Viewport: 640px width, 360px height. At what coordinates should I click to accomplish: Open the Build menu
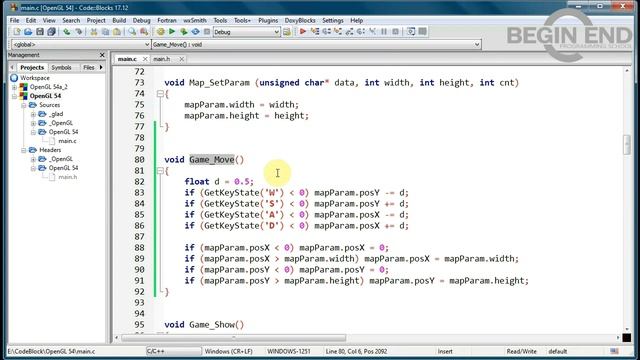119,20
